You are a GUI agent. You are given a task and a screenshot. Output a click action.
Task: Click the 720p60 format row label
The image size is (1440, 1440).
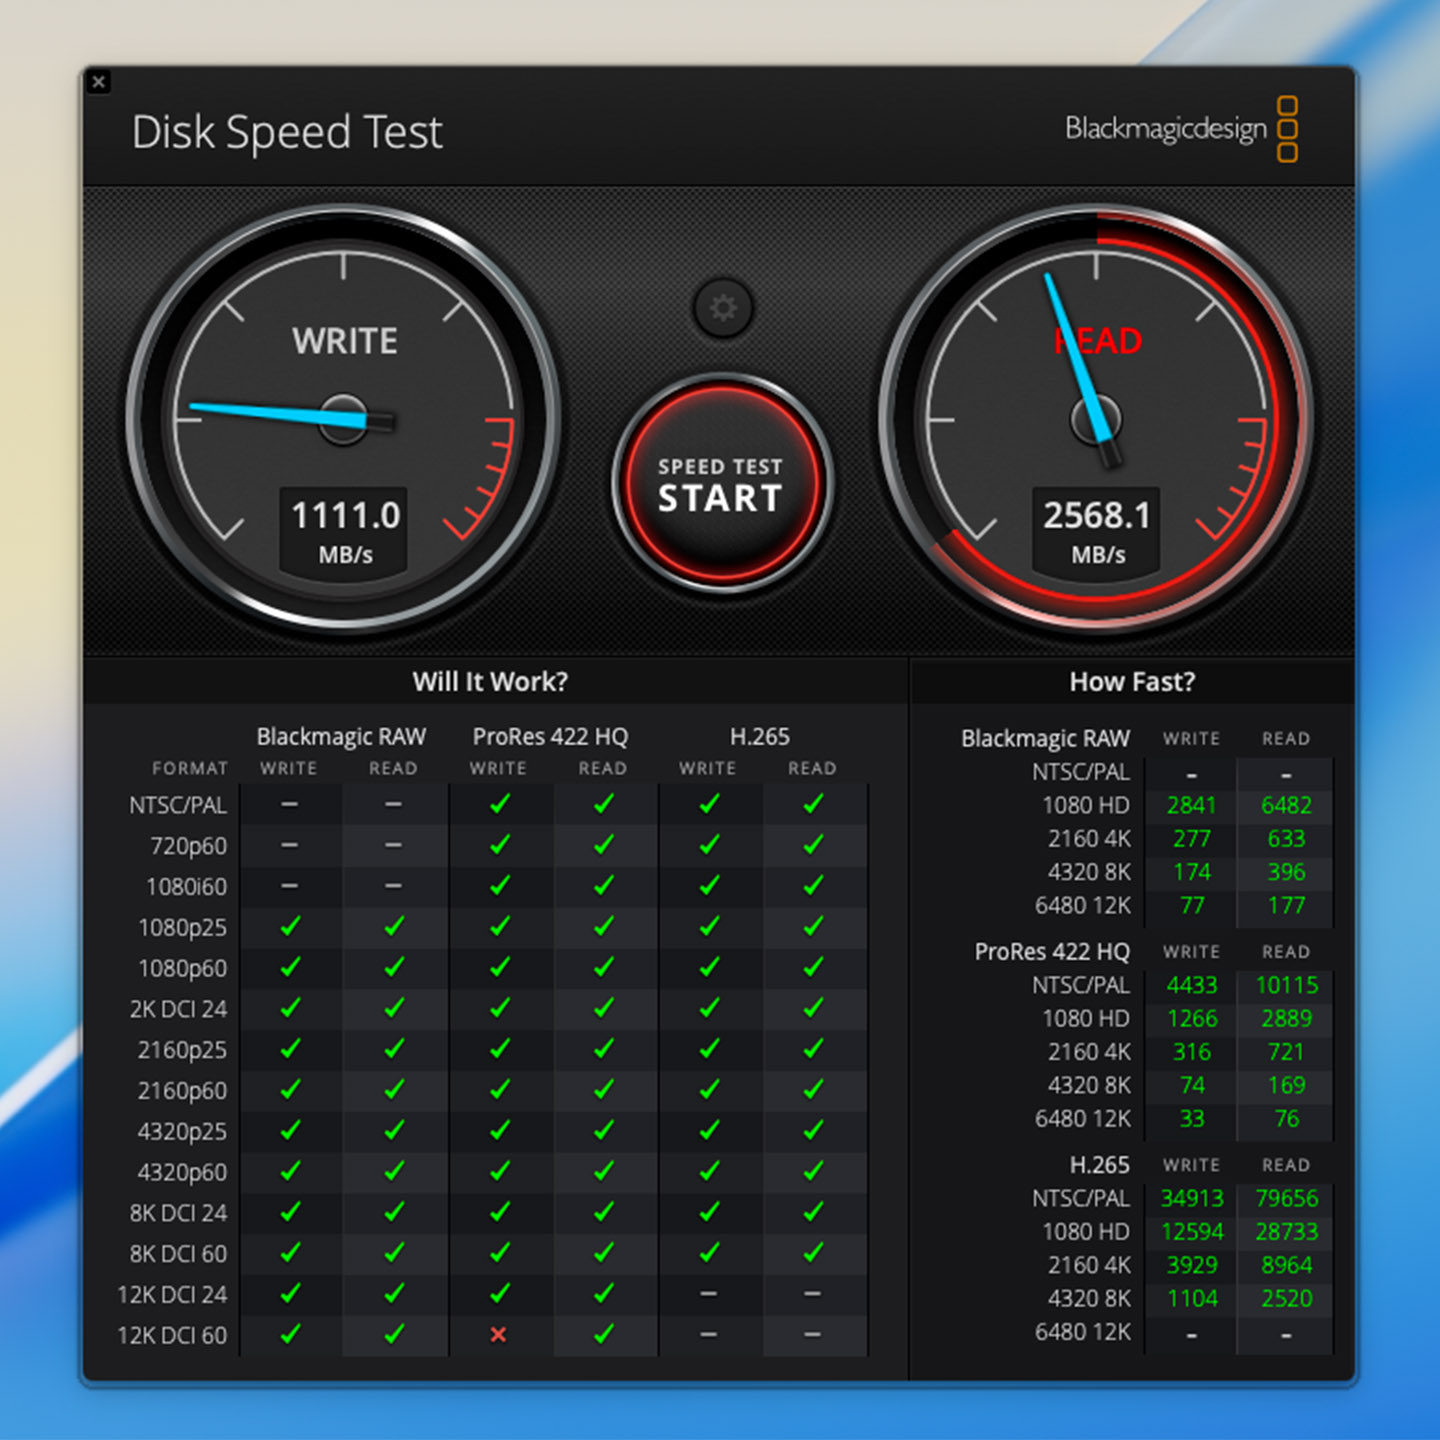tap(188, 846)
